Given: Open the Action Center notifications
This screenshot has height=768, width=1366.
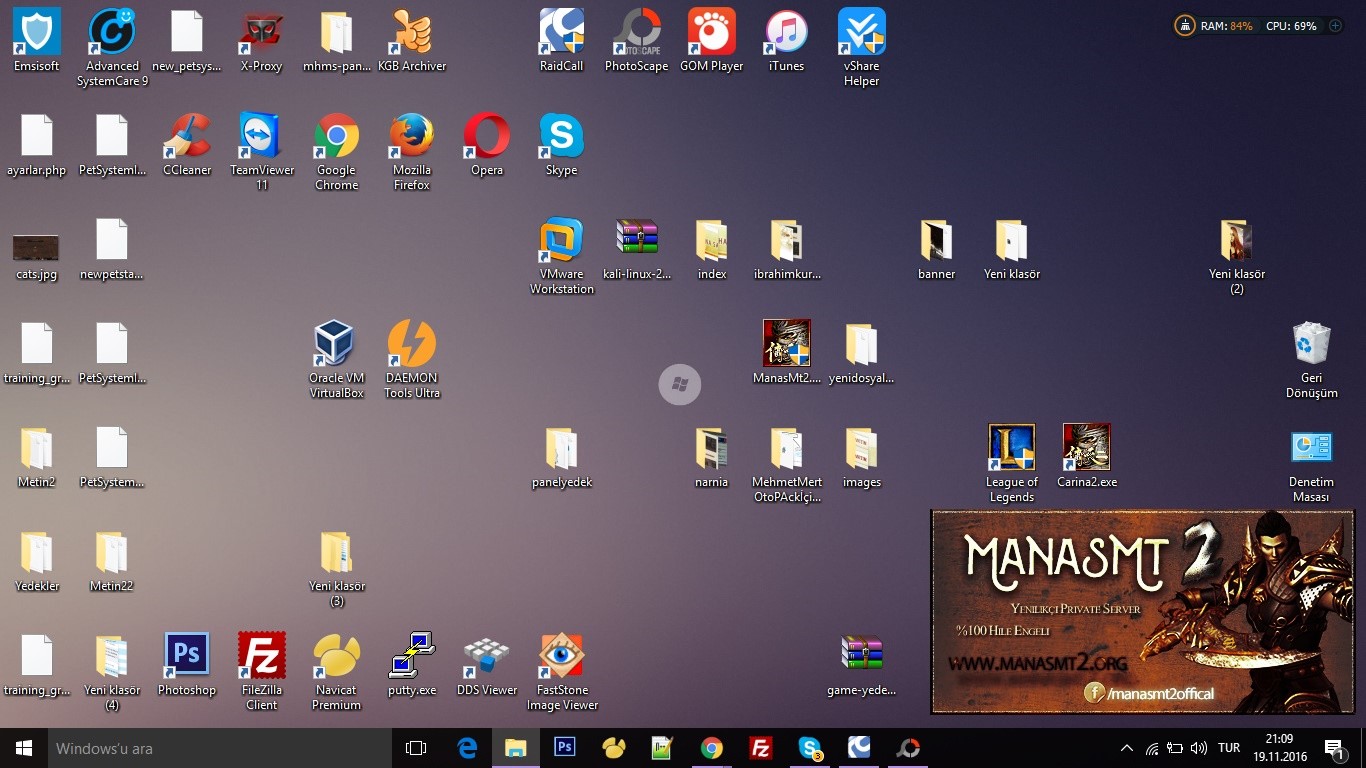Looking at the screenshot, I should pyautogui.click(x=1334, y=748).
